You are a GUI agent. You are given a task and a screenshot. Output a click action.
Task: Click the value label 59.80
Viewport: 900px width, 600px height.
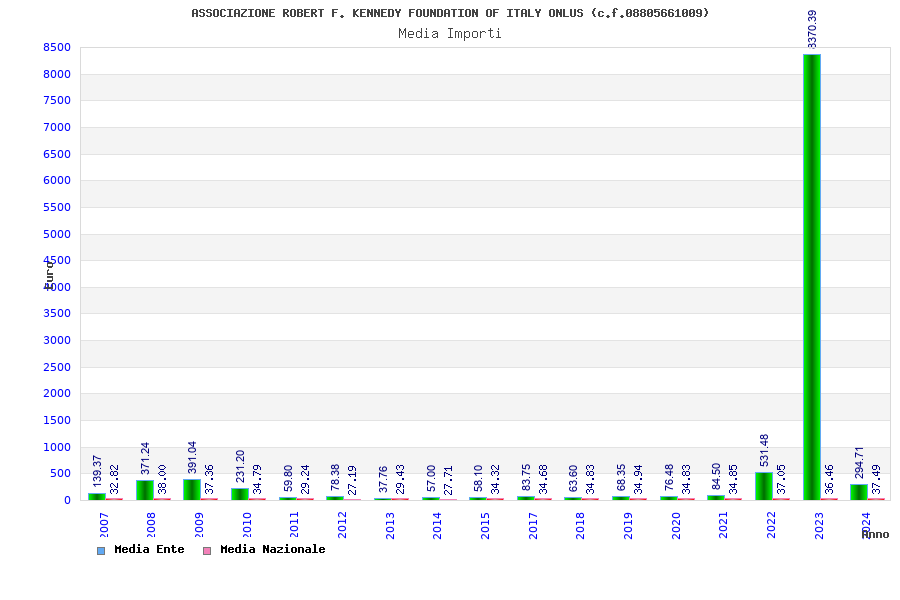tap(288, 479)
